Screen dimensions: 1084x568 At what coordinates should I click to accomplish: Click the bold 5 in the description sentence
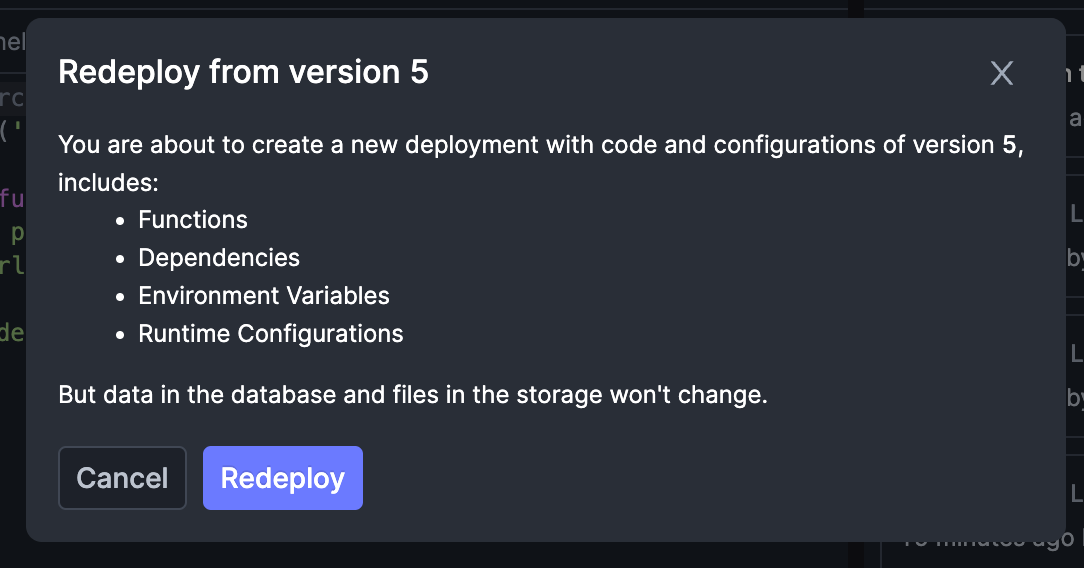tap(1009, 145)
